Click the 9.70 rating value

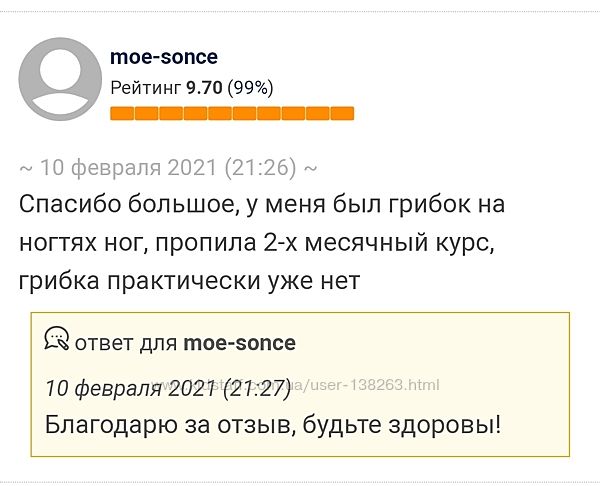point(205,87)
